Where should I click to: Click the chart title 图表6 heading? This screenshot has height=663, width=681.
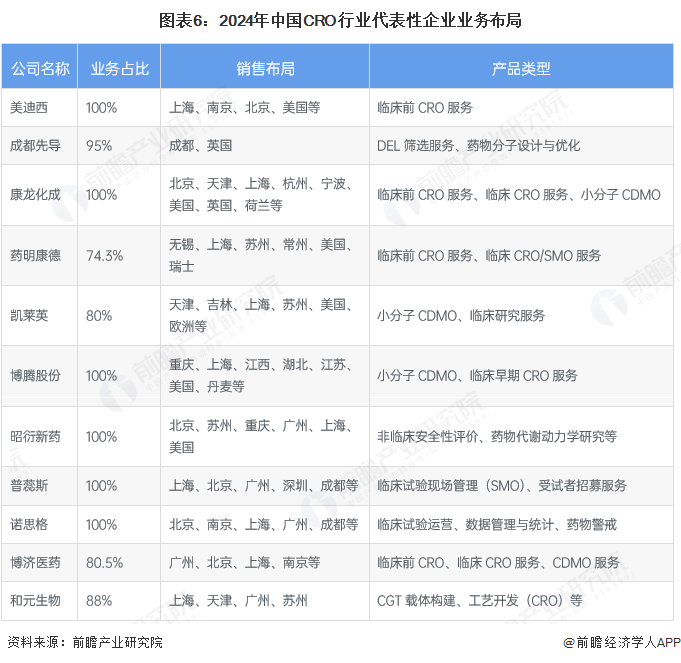point(340,19)
